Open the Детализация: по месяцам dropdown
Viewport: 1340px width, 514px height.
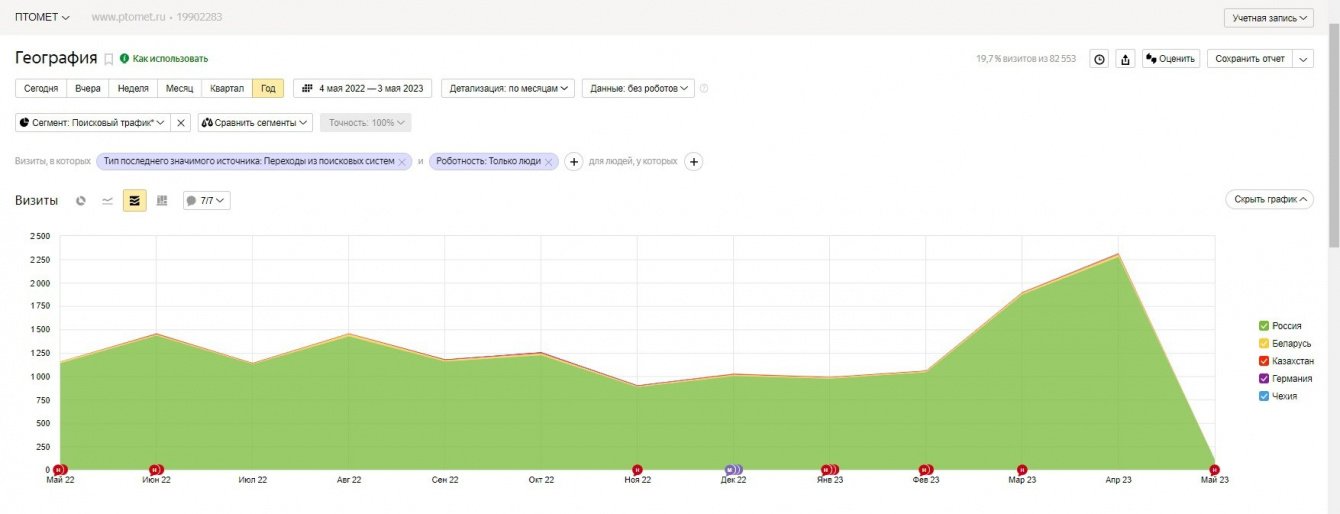pyautogui.click(x=509, y=88)
